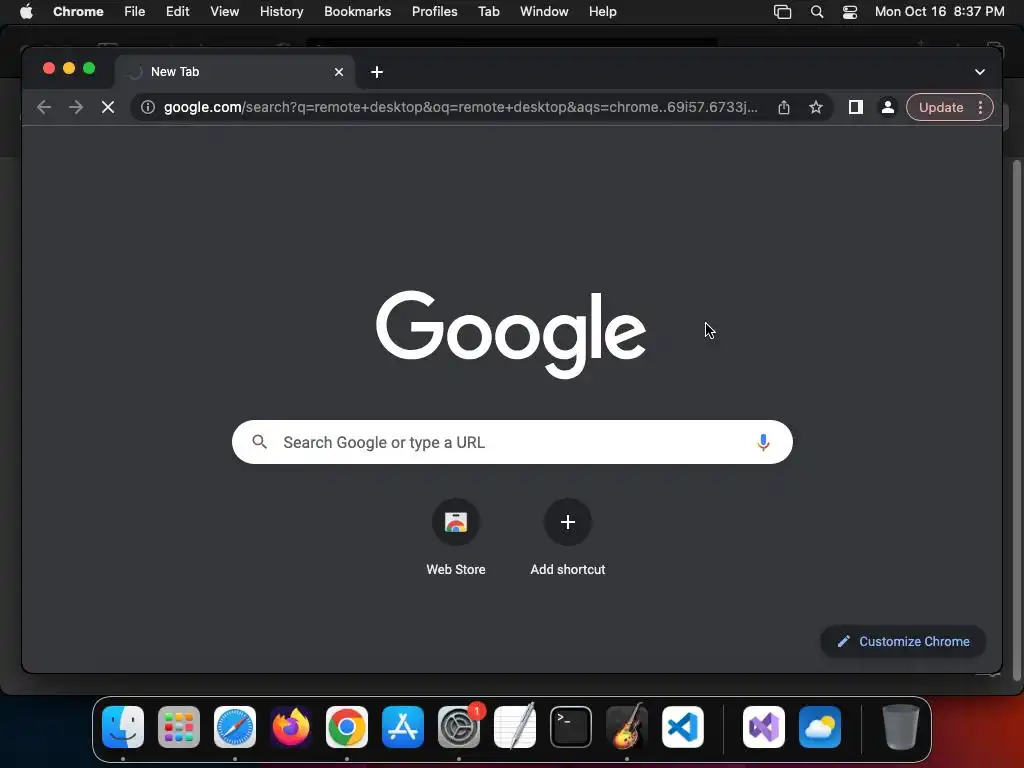Open the Trash in the Dock

[901, 727]
